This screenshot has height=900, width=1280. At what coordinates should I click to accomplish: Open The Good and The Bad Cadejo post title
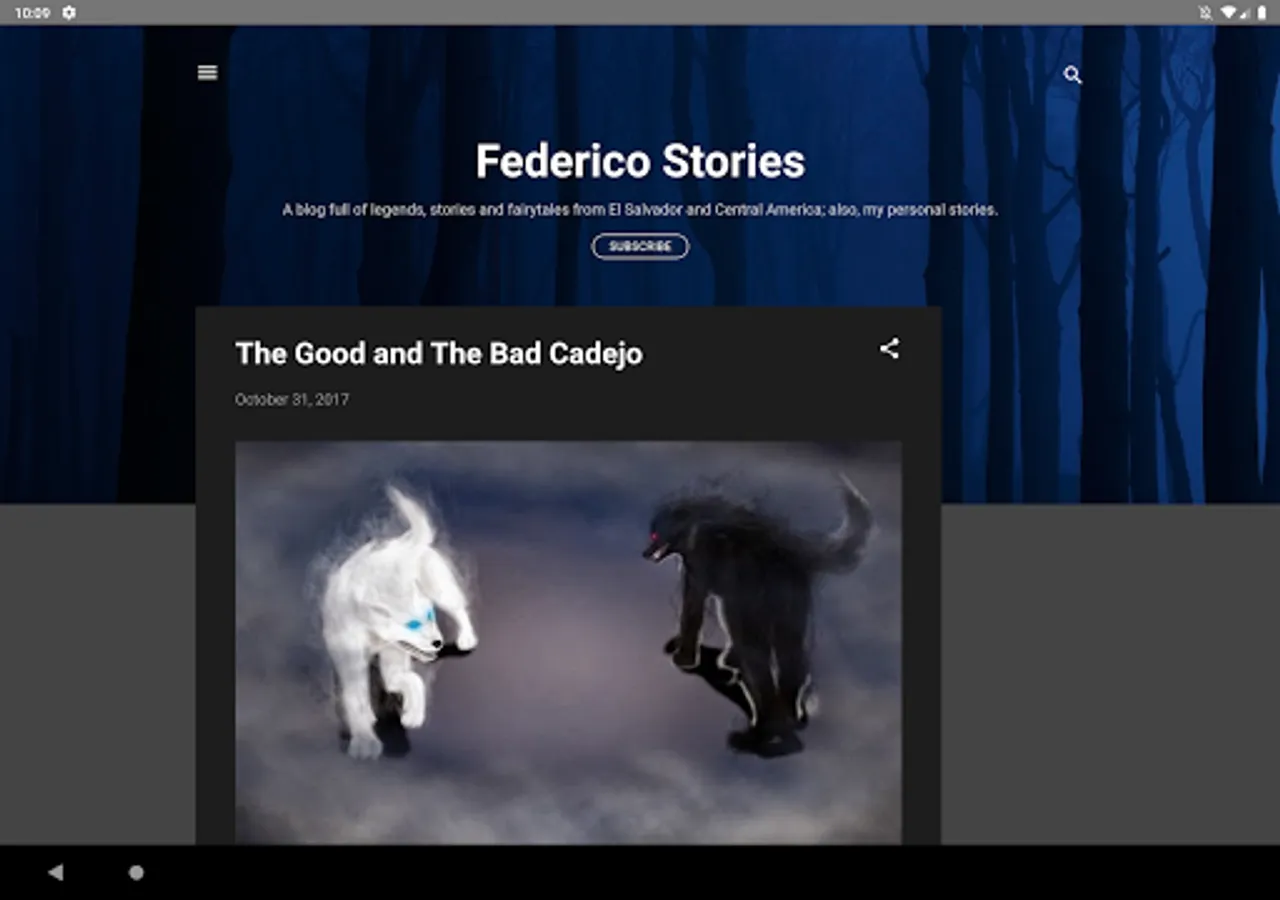(439, 354)
